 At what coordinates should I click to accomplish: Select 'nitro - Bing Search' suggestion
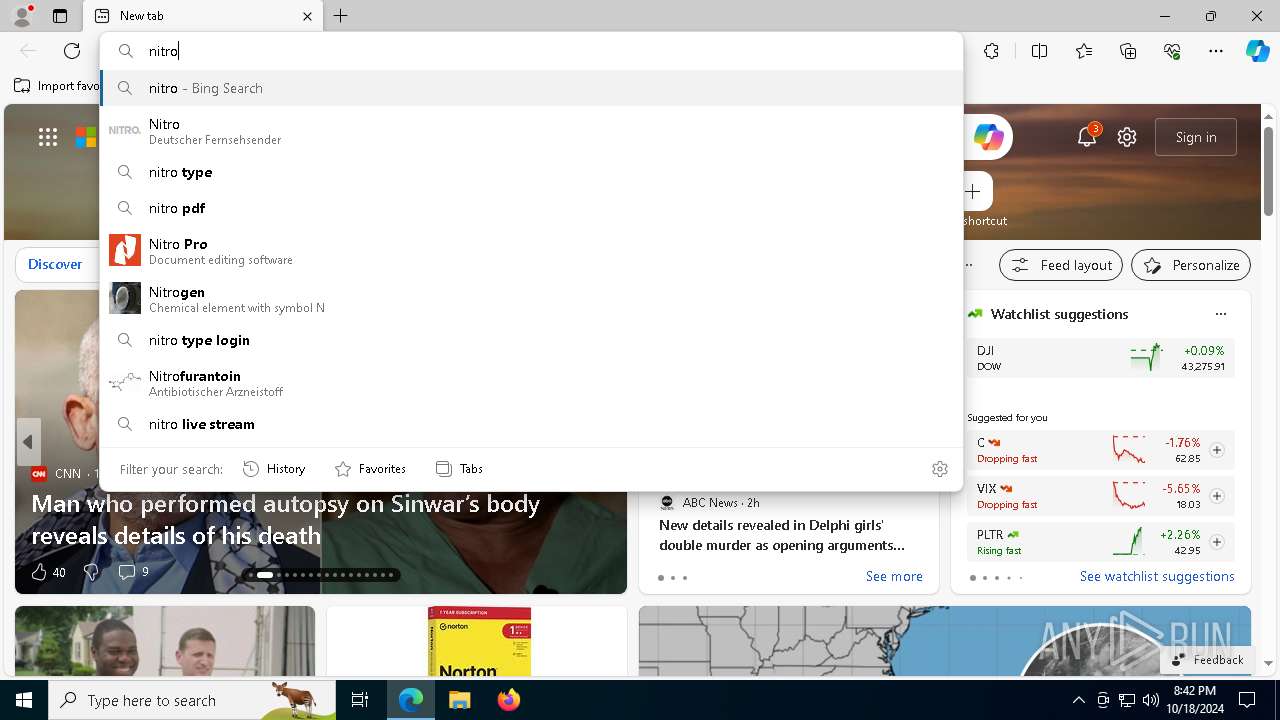[x=531, y=88]
